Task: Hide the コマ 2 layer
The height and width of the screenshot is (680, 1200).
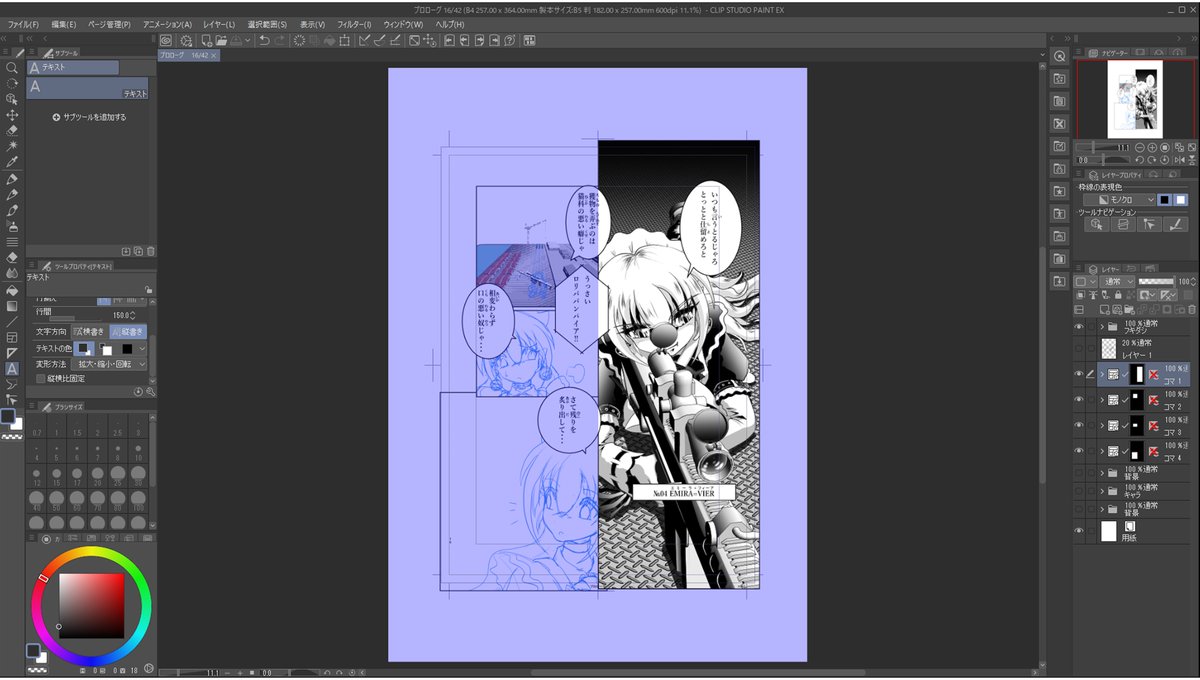Action: pos(1079,399)
